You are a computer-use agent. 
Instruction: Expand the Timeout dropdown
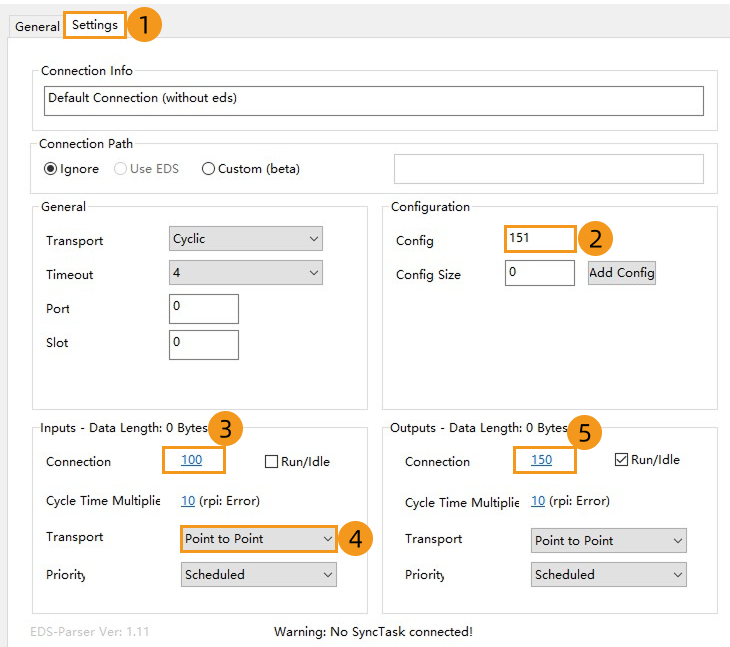click(246, 272)
